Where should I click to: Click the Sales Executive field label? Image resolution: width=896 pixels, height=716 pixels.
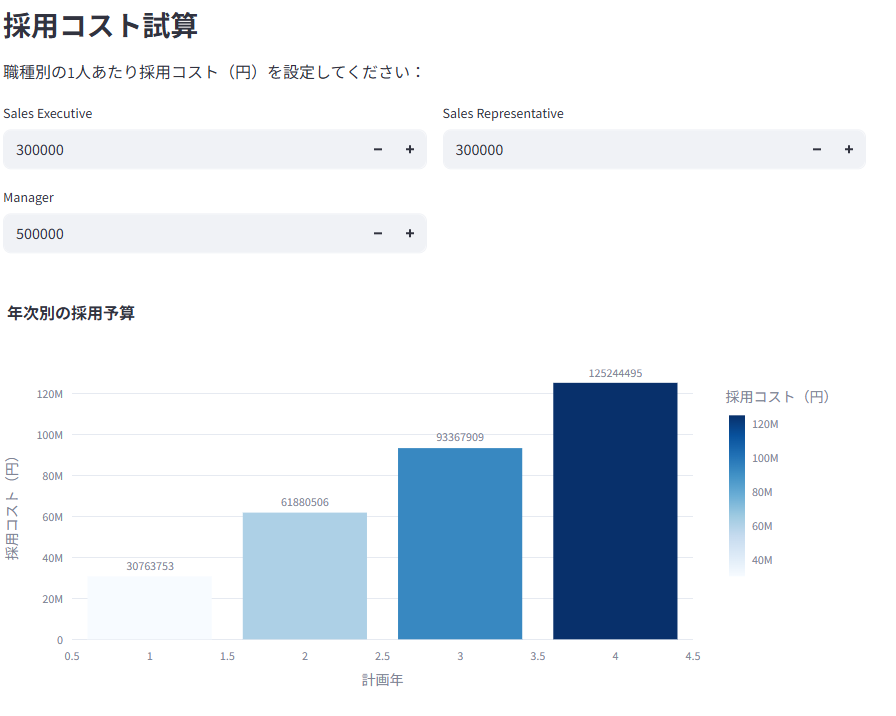pyautogui.click(x=48, y=114)
